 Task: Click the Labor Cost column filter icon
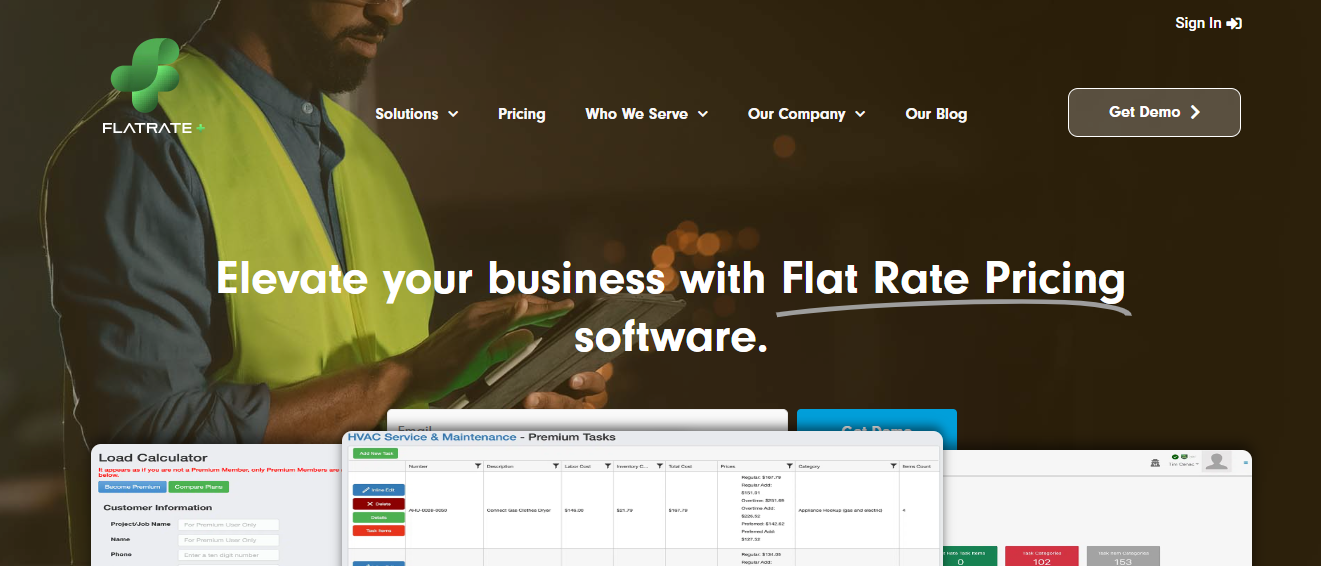click(607, 466)
